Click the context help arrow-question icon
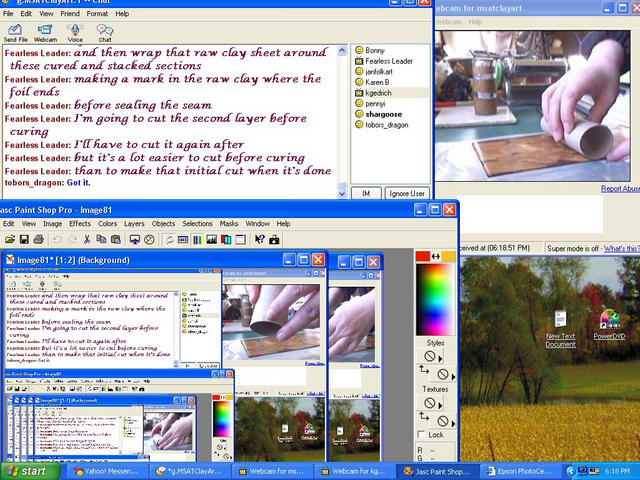The height and width of the screenshot is (480, 640). [260, 240]
